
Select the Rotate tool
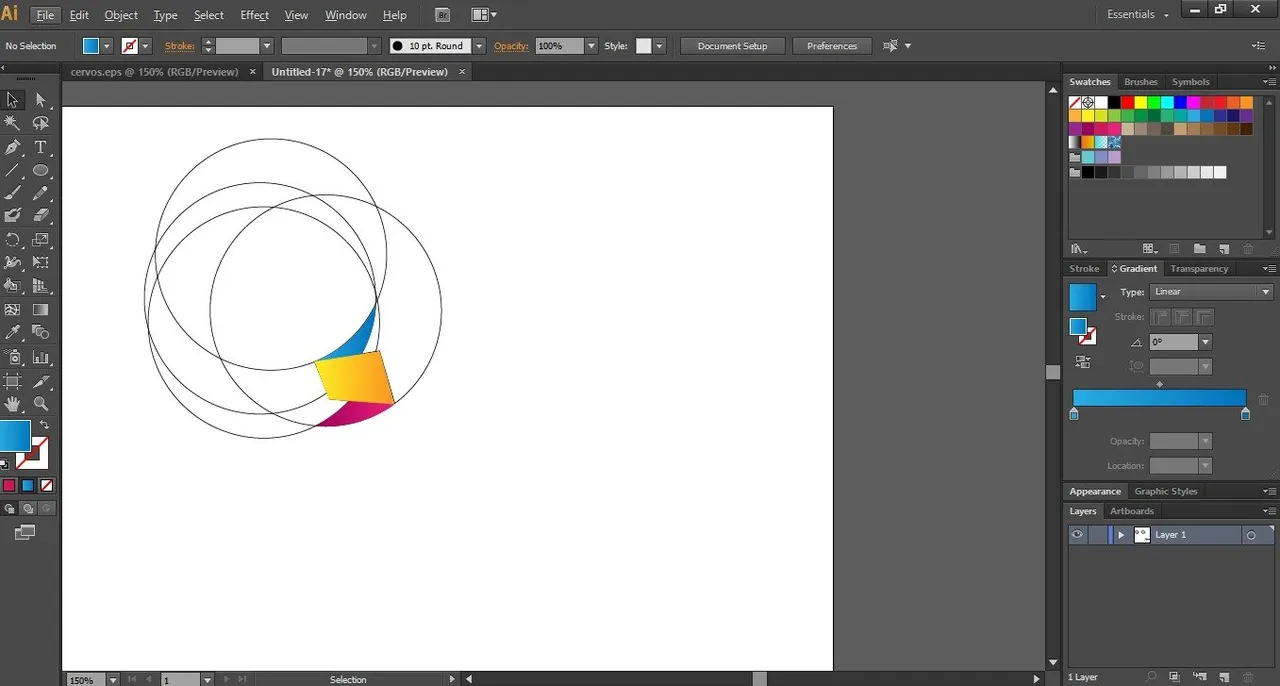click(x=13, y=240)
